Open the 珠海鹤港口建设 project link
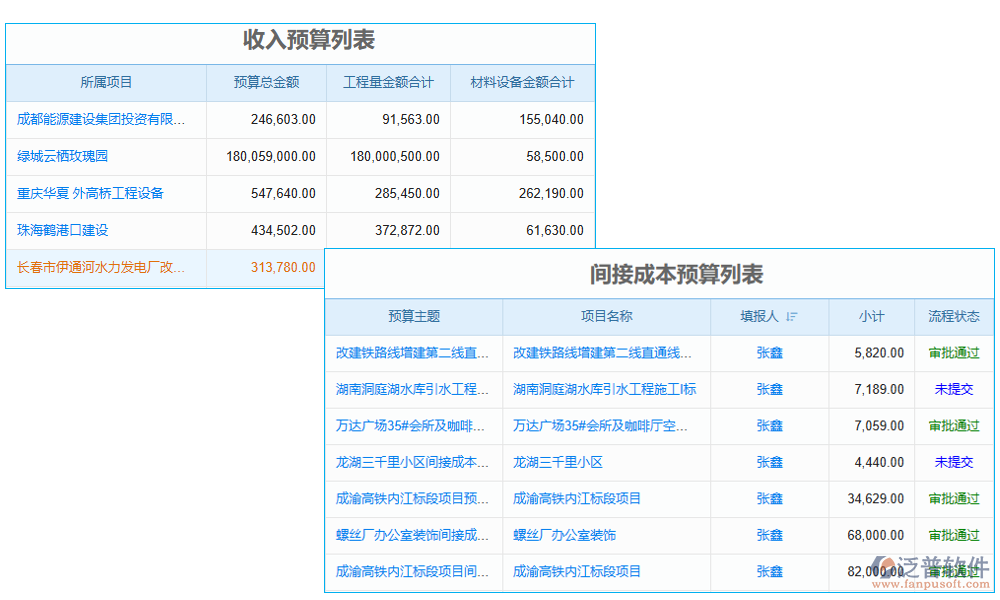Viewport: 1000px width, 600px height. pos(62,230)
